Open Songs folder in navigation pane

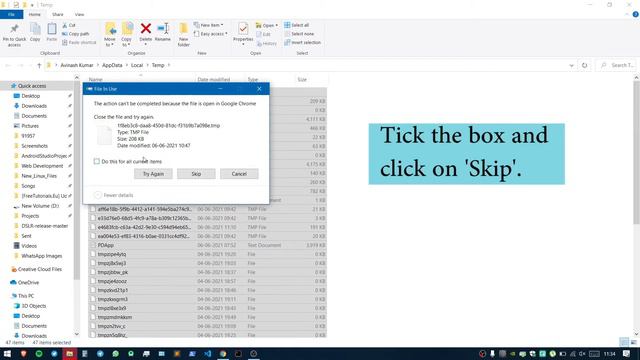28,186
